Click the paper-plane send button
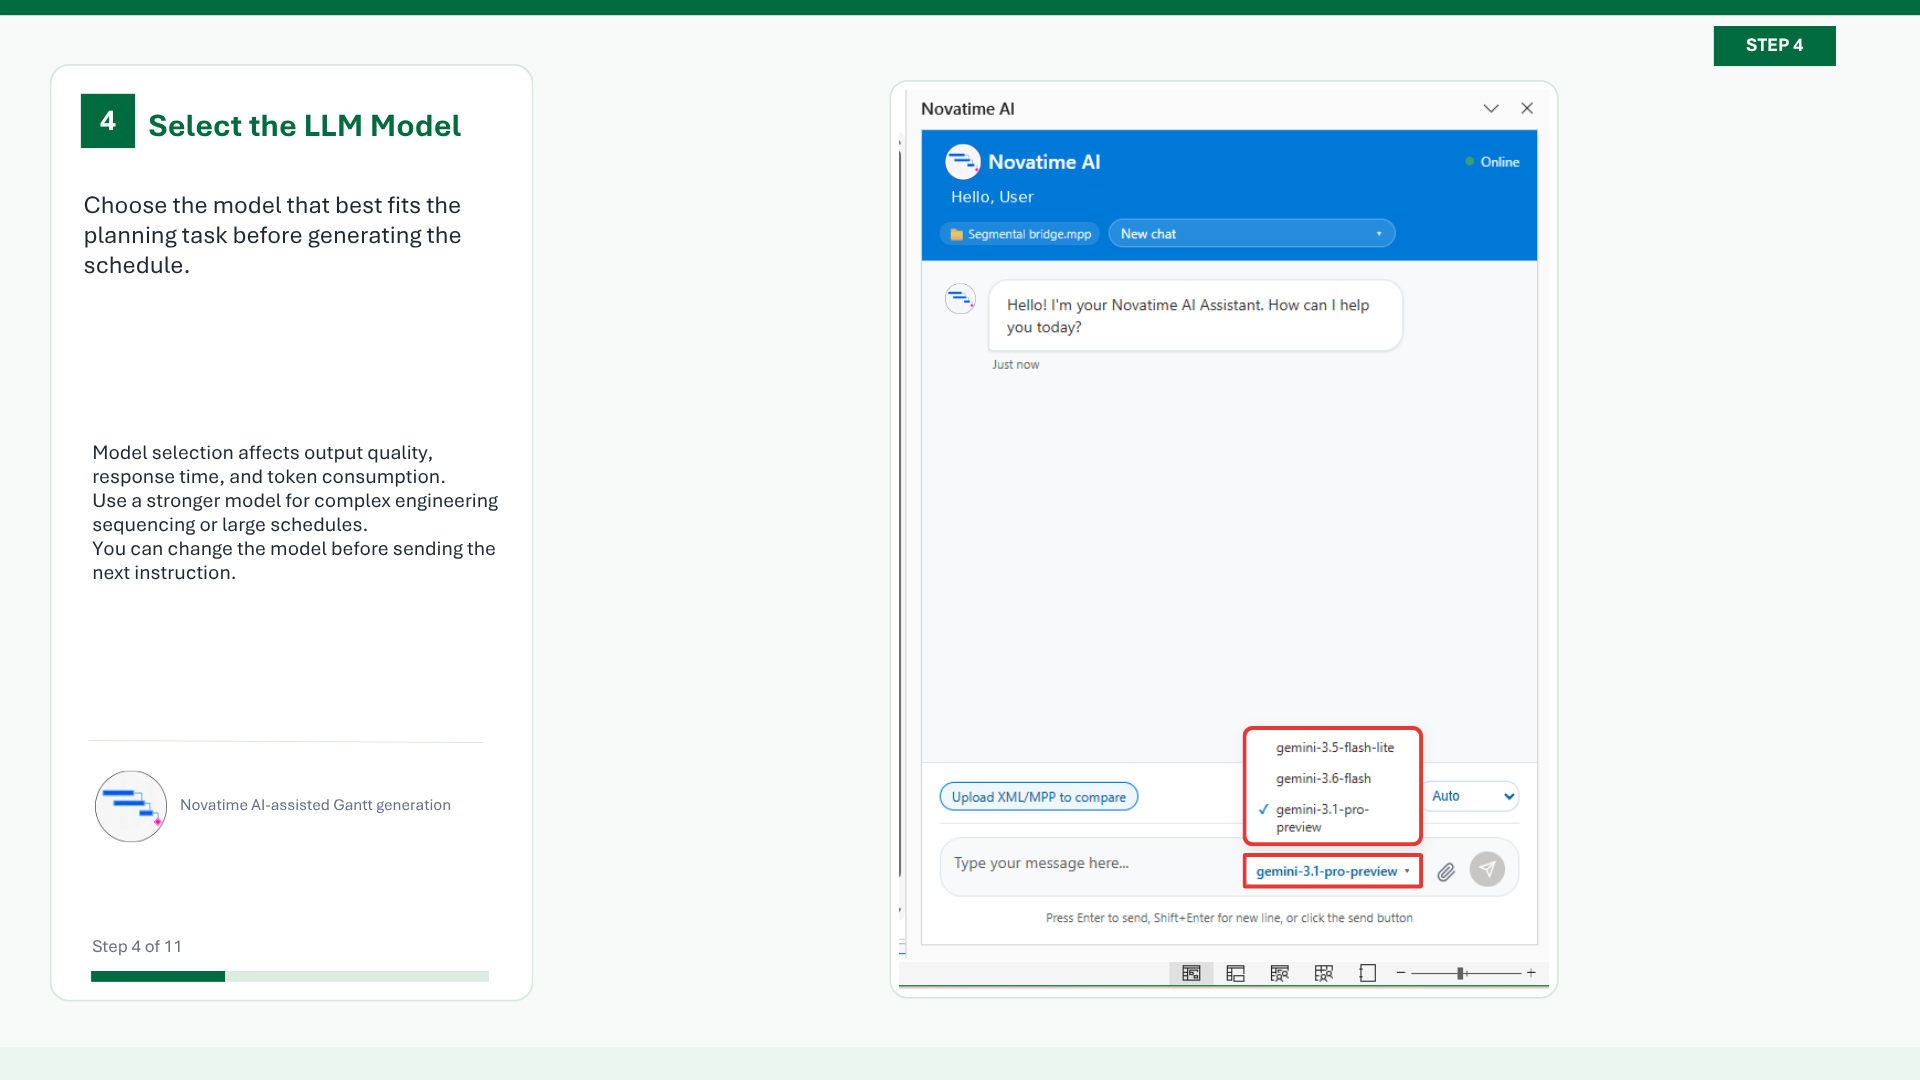The height and width of the screenshot is (1080, 1920). pyautogui.click(x=1487, y=869)
